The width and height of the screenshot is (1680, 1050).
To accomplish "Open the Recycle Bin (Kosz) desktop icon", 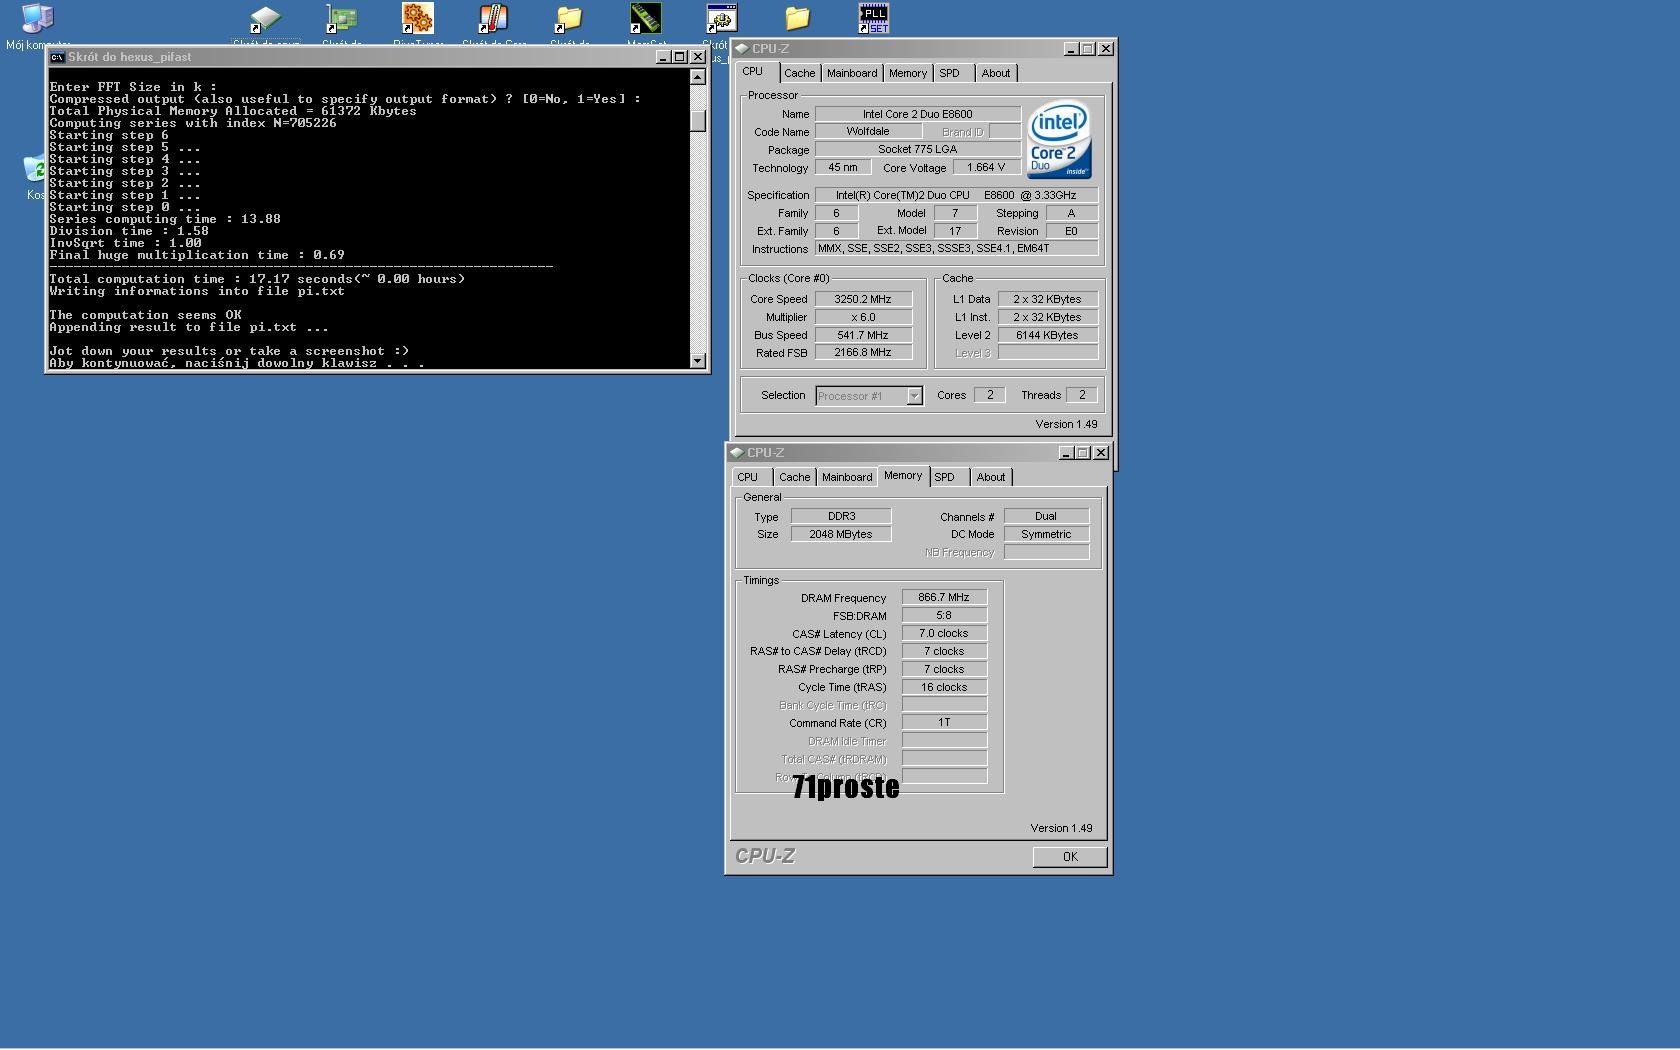I will 35,168.
